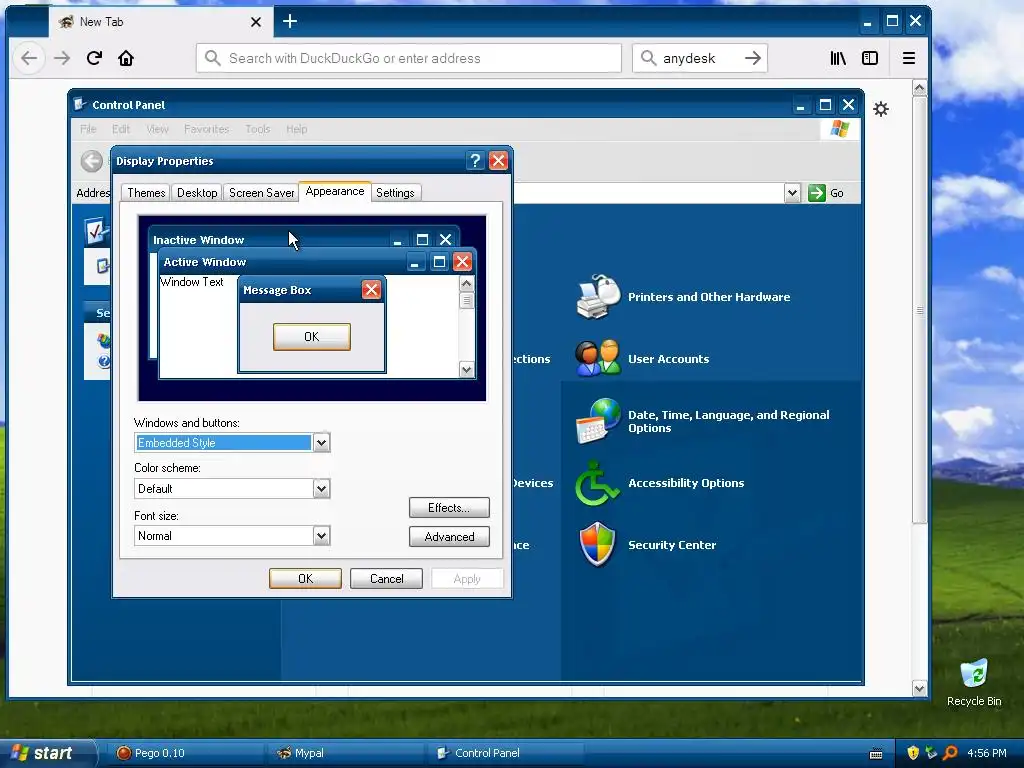
Task: Click the search arrow next to anydesk
Action: (753, 58)
